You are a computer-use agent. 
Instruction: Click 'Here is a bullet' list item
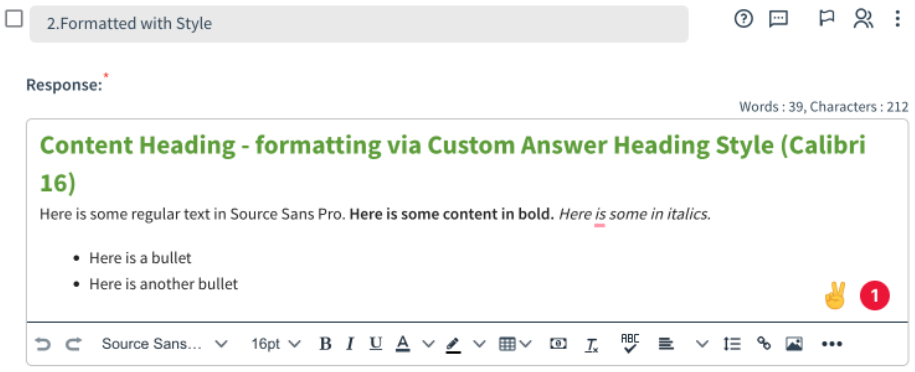coord(140,258)
